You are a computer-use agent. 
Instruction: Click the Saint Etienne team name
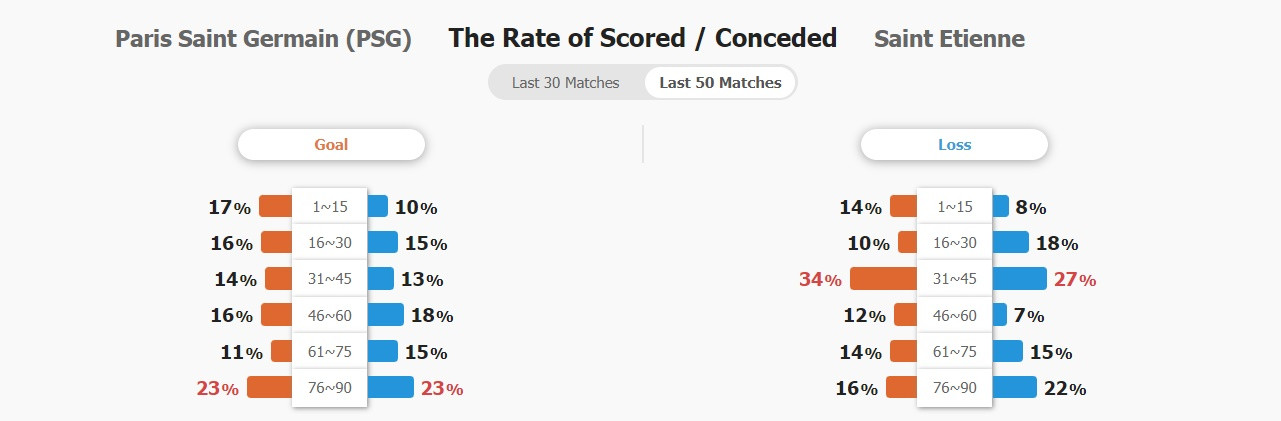(x=949, y=39)
